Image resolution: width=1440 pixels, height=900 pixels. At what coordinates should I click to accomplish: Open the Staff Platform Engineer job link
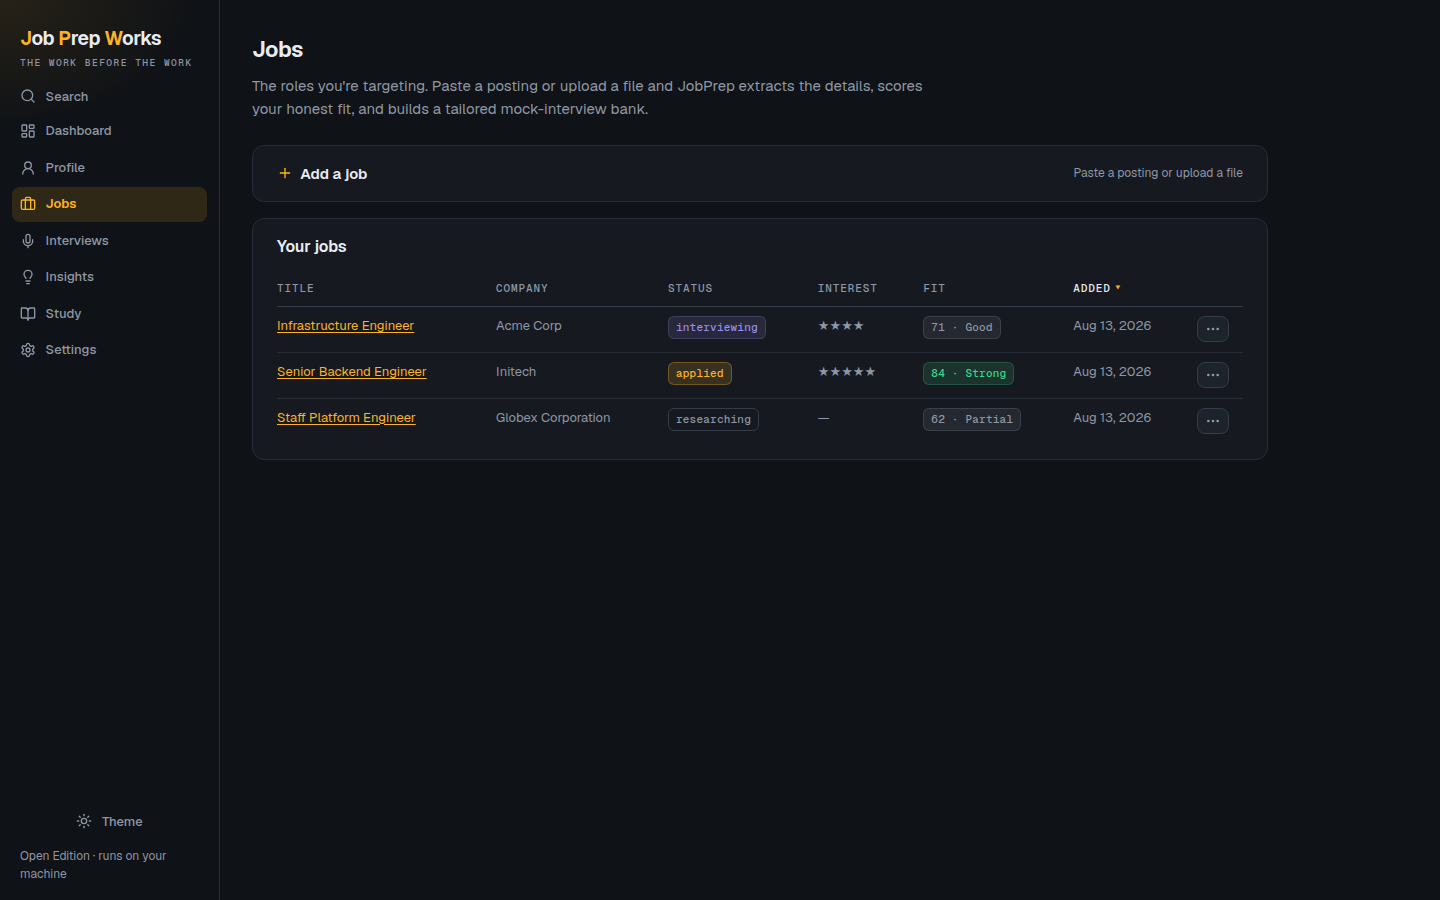pos(346,418)
